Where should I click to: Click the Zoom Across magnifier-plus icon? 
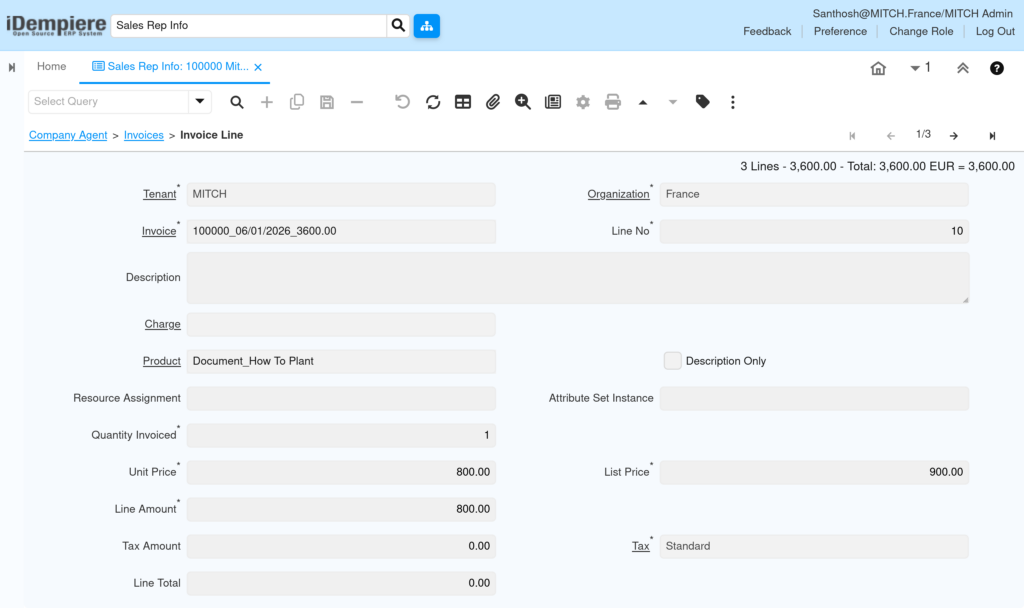pos(522,102)
